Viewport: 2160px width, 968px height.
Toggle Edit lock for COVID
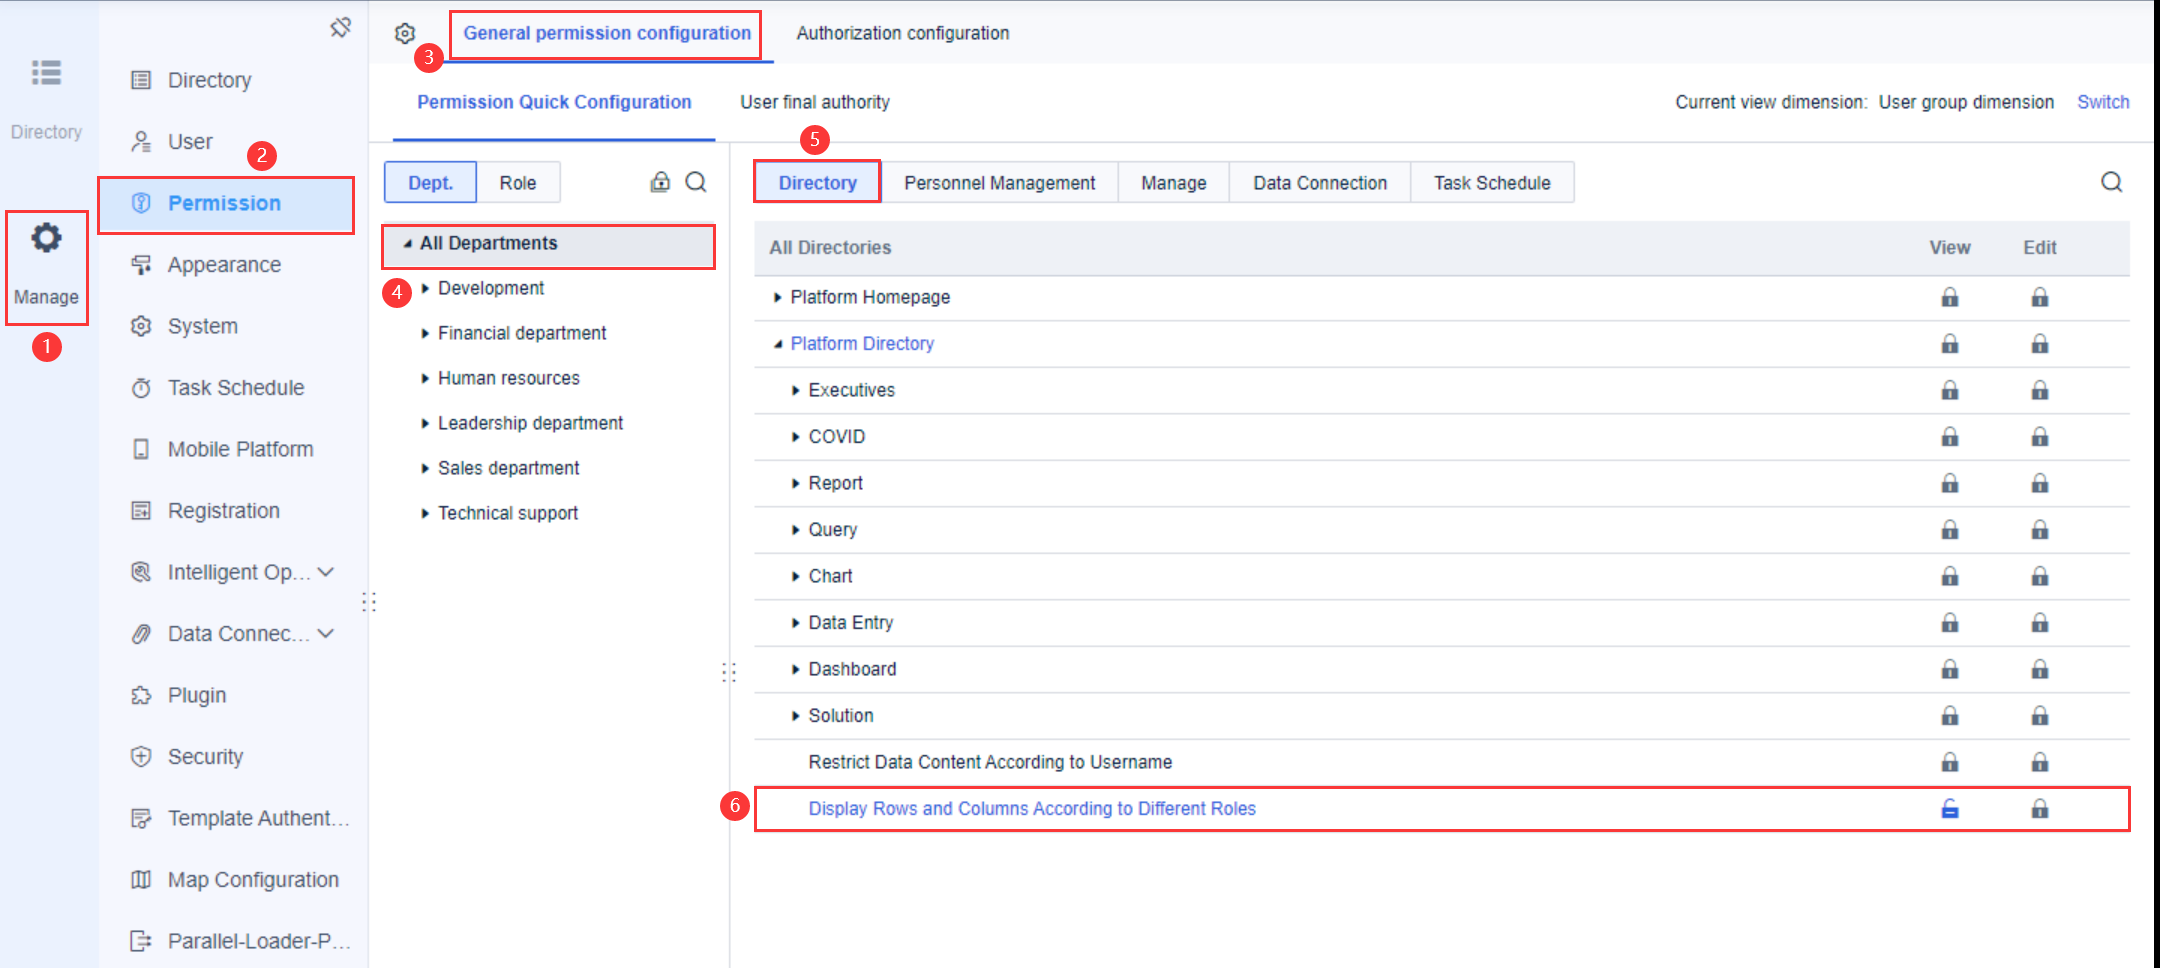(x=2040, y=437)
